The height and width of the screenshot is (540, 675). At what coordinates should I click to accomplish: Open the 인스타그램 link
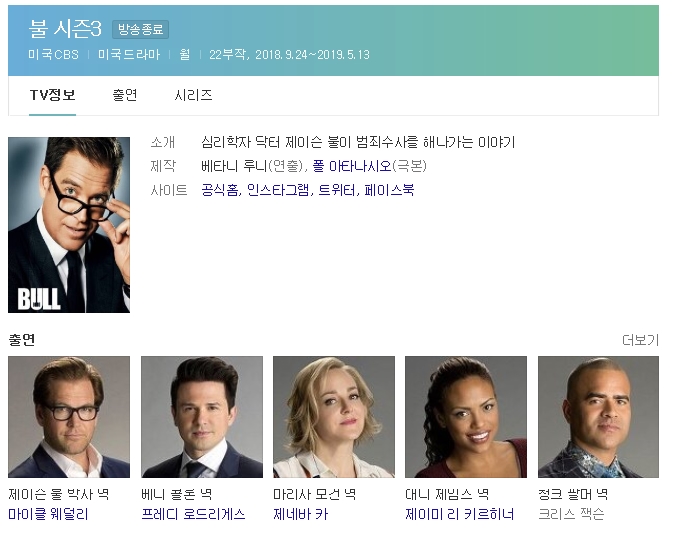click(x=278, y=190)
